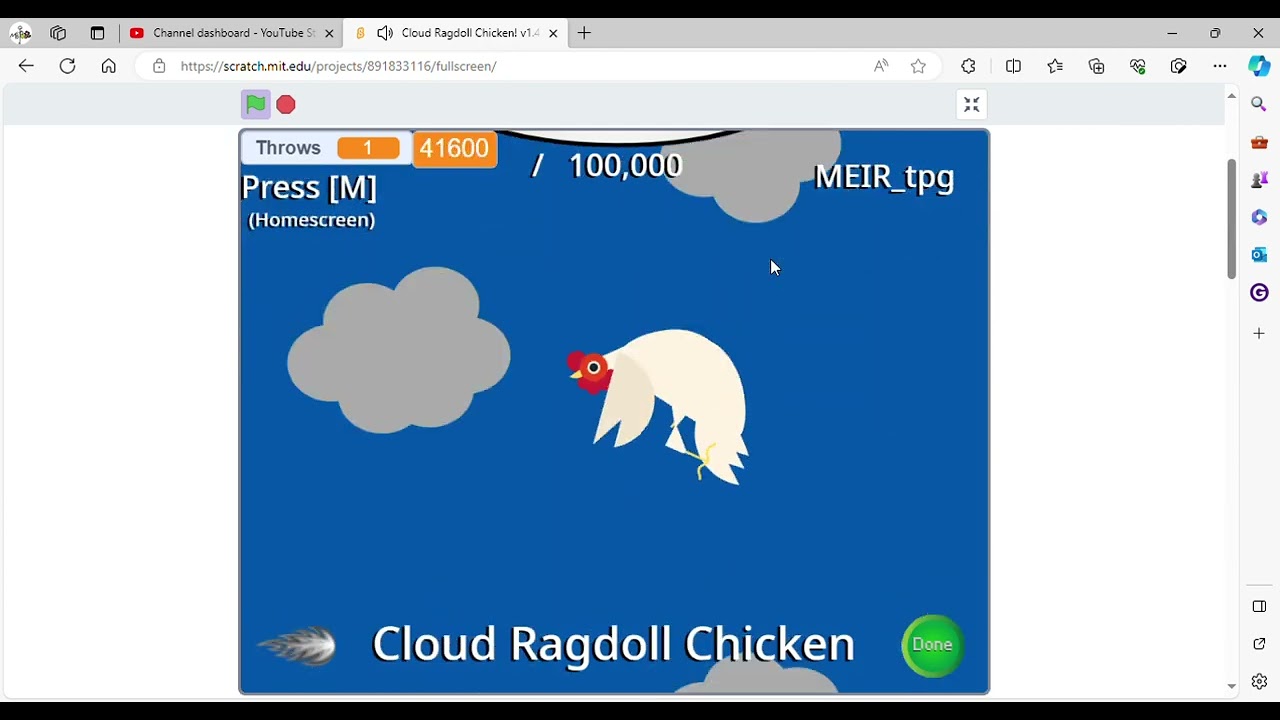Open the Workspaces menu
The height and width of the screenshot is (720, 1280).
tap(58, 33)
